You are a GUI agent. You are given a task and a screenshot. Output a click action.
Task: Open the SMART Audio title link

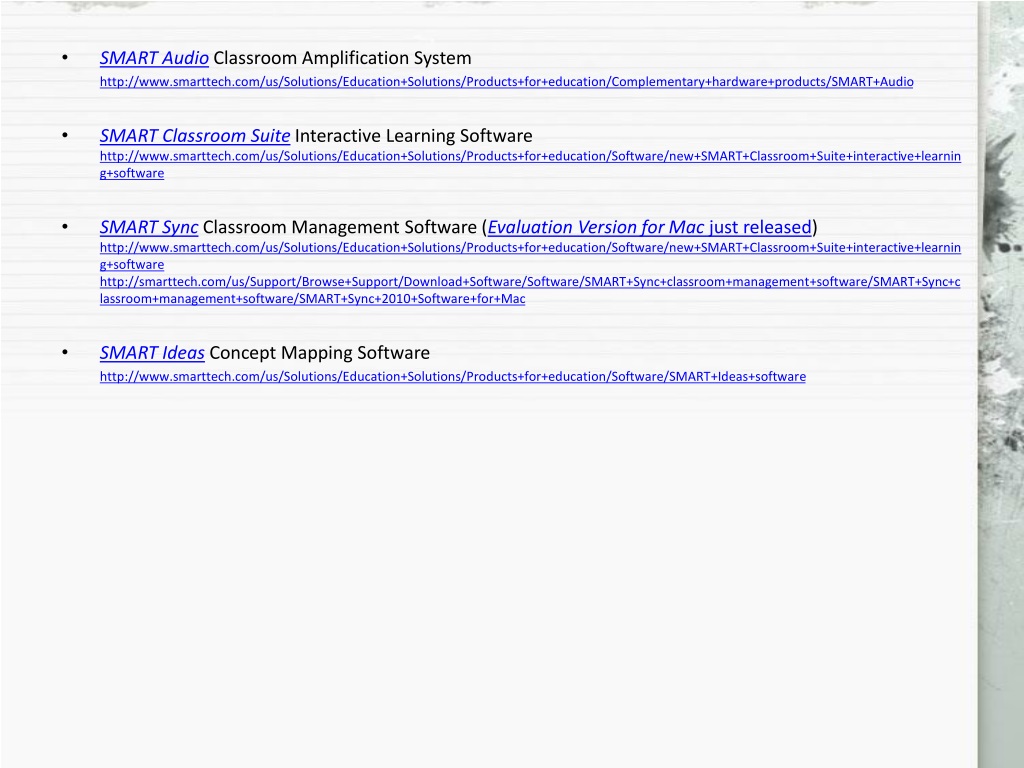click(154, 58)
